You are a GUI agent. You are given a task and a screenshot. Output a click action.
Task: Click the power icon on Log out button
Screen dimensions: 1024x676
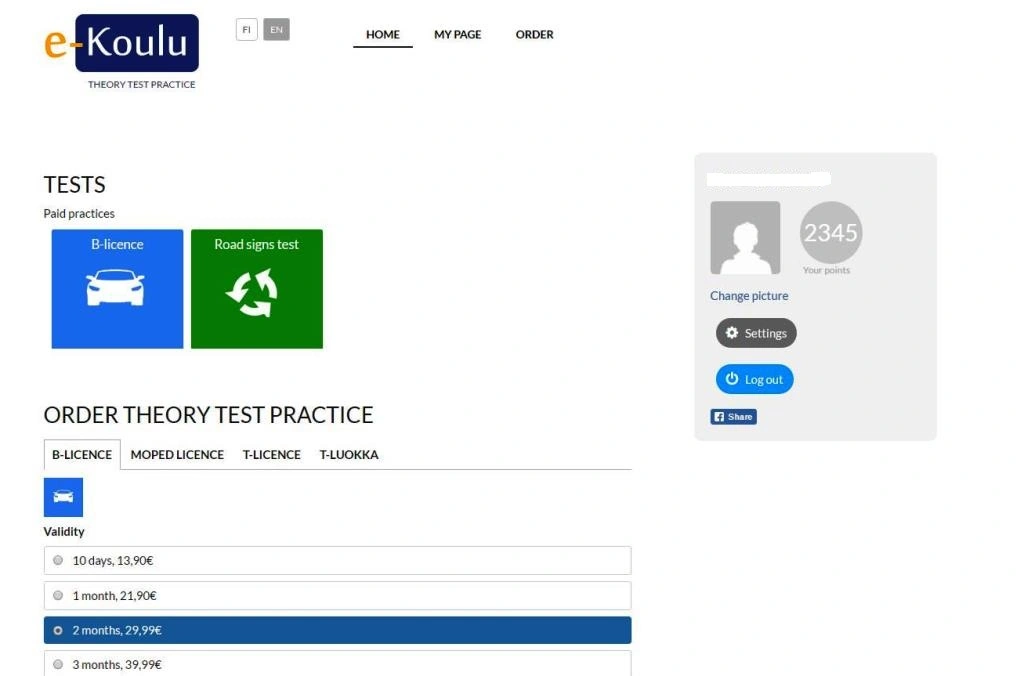coord(731,379)
